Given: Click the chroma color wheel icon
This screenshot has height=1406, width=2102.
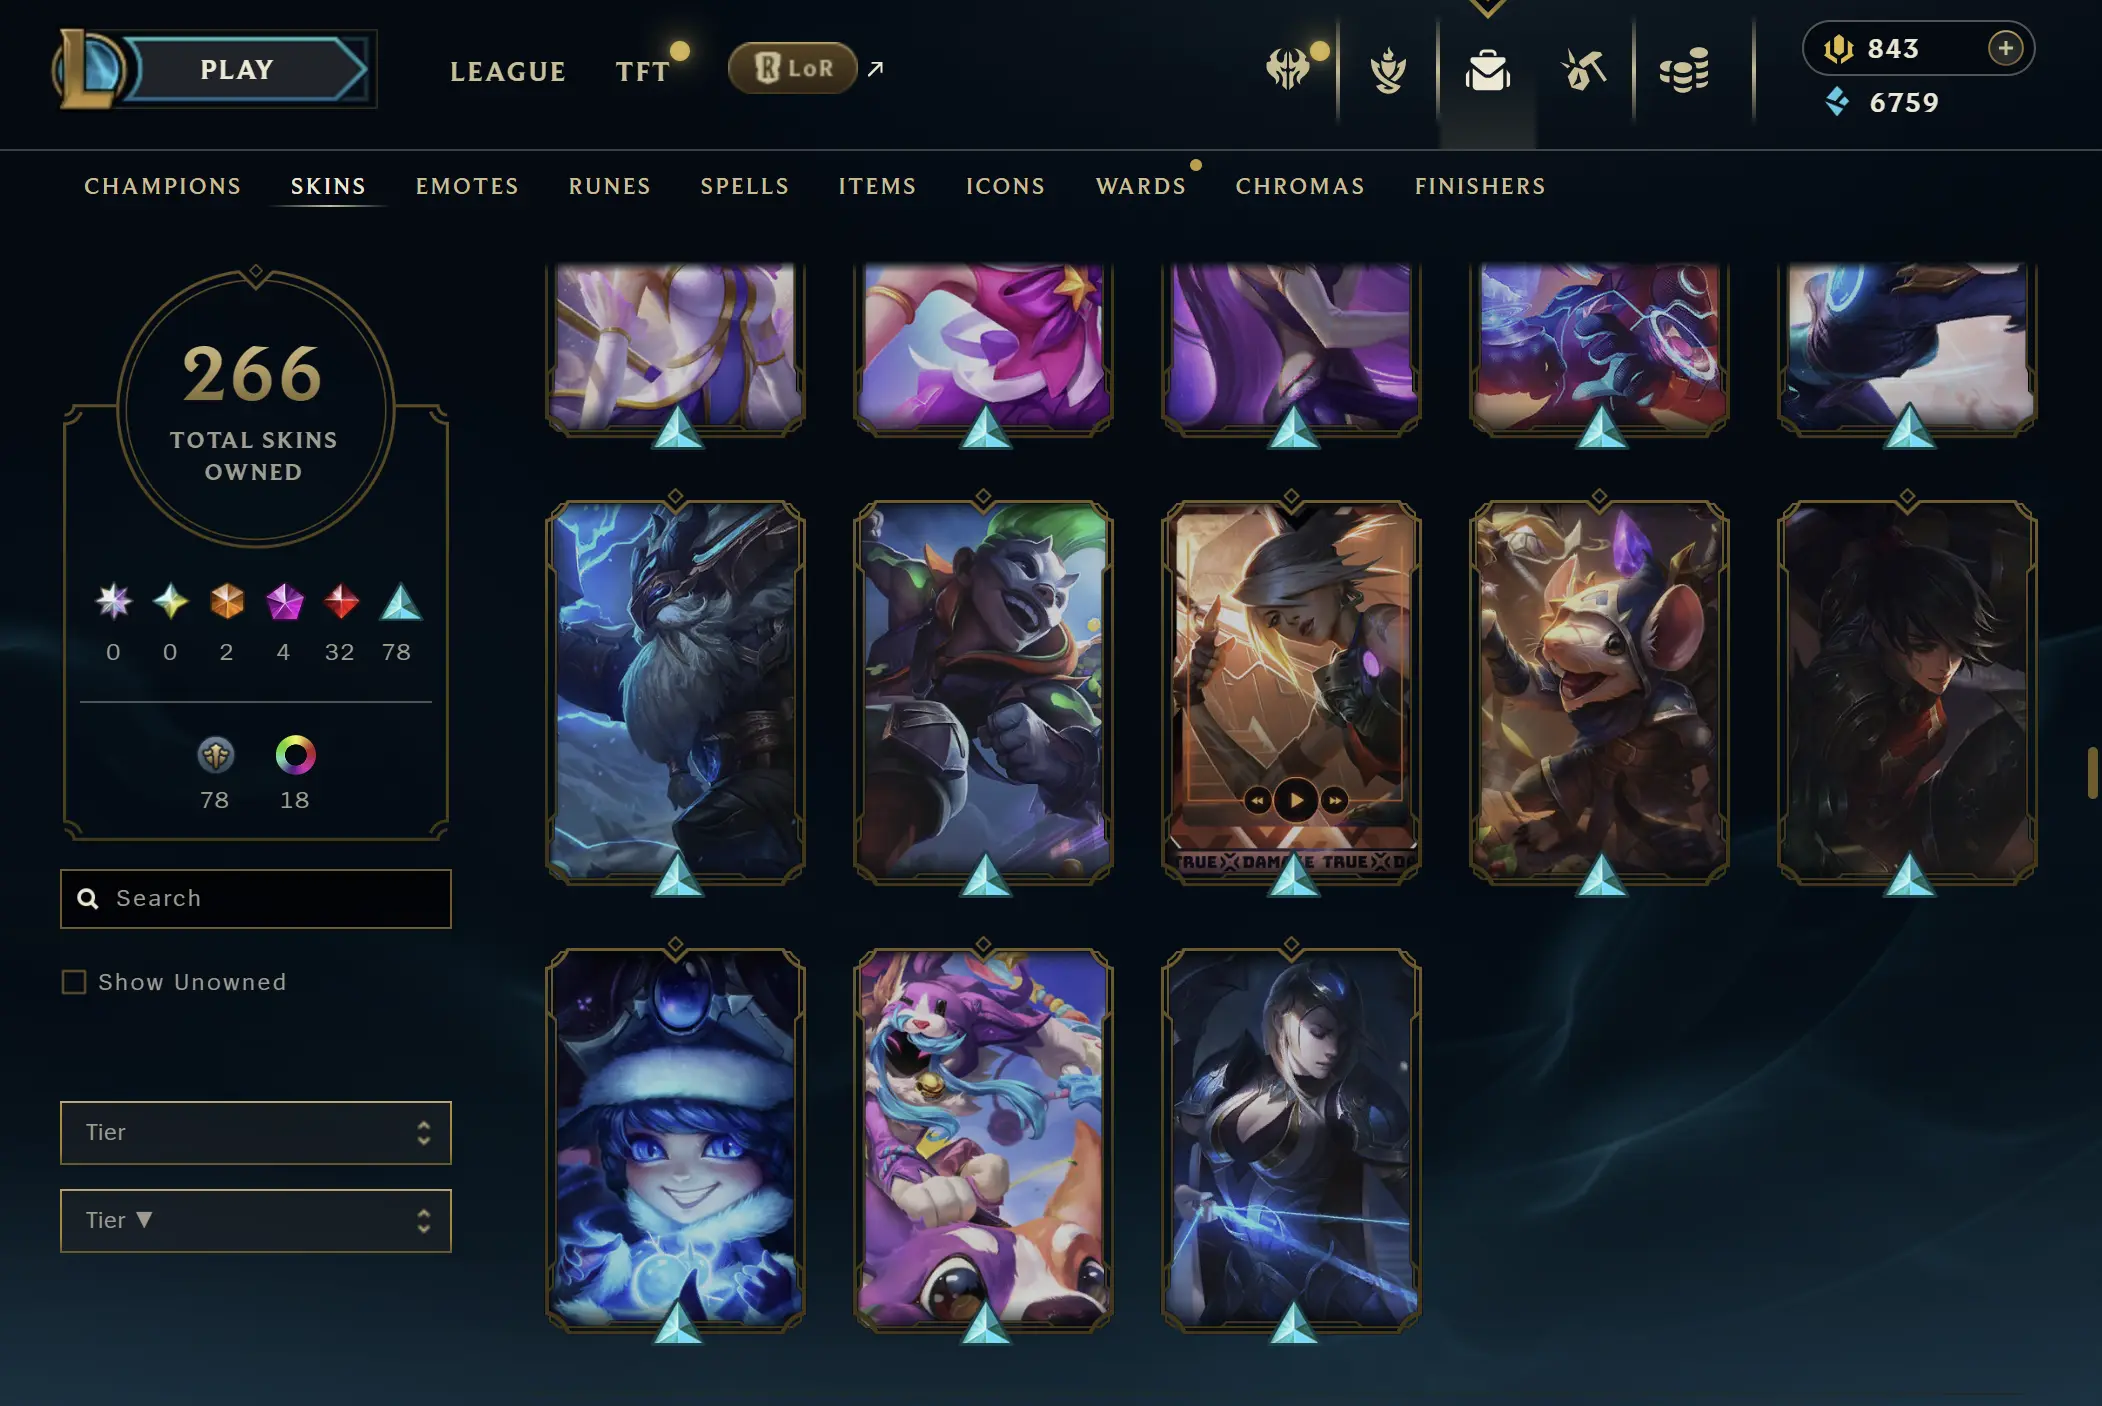Looking at the screenshot, I should tap(295, 755).
